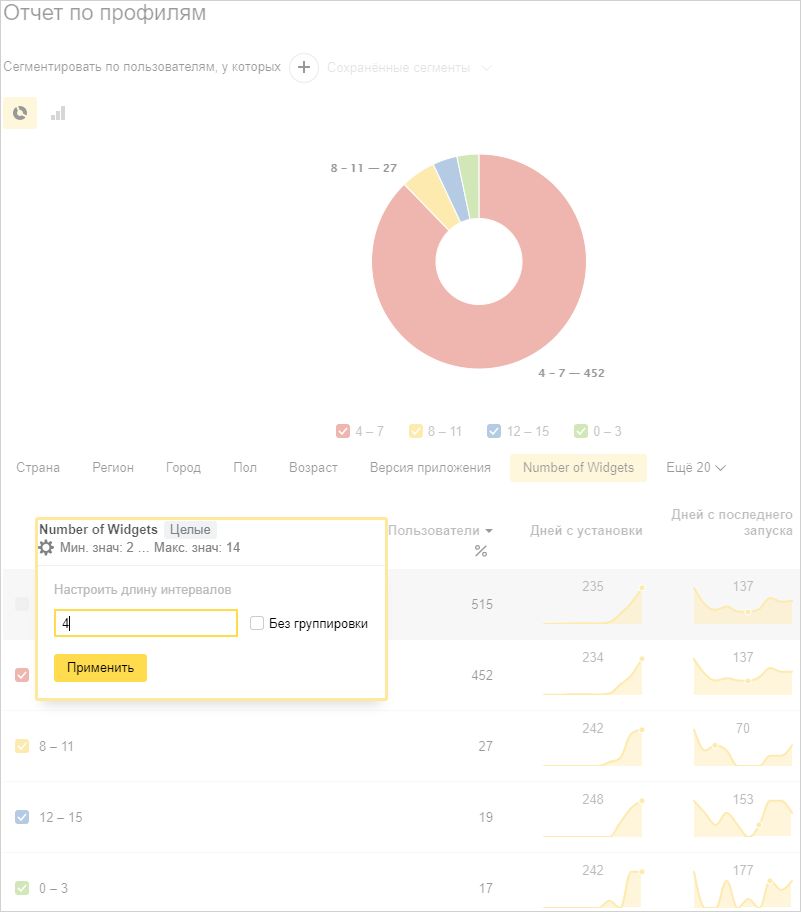This screenshot has width=801, height=912.
Task: Click the users value 19
Action: 486,817
